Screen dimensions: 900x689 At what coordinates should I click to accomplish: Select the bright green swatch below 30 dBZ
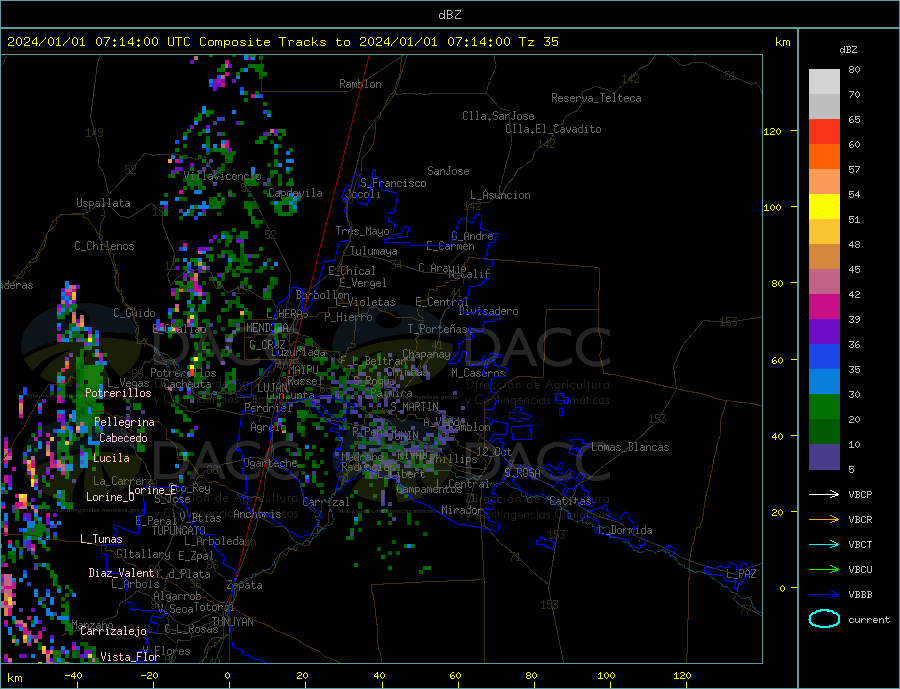coord(824,407)
